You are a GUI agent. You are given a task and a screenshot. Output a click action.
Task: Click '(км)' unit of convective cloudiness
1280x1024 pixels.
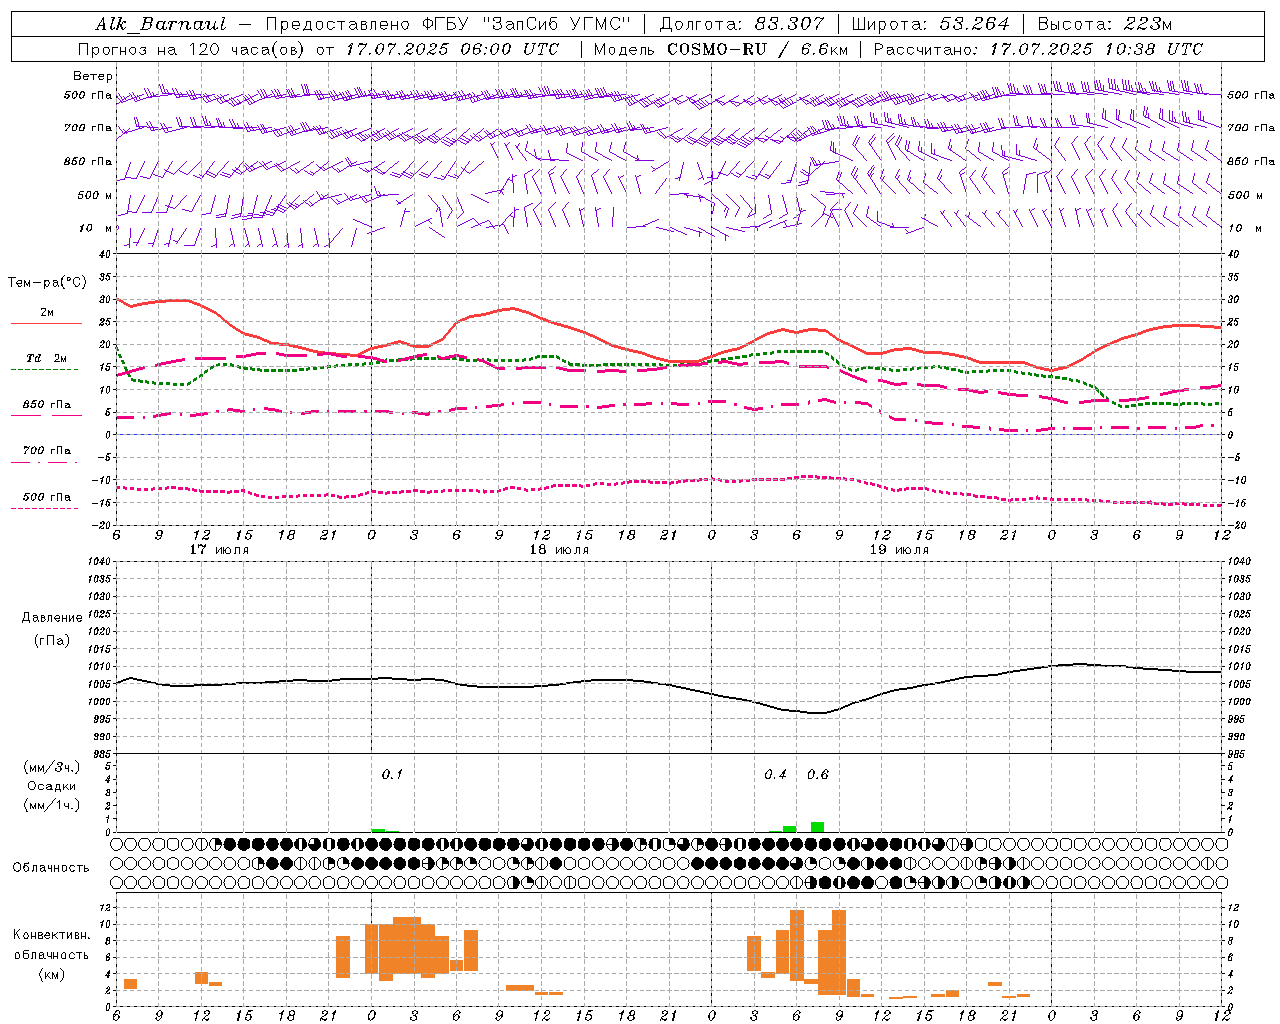coord(51,974)
